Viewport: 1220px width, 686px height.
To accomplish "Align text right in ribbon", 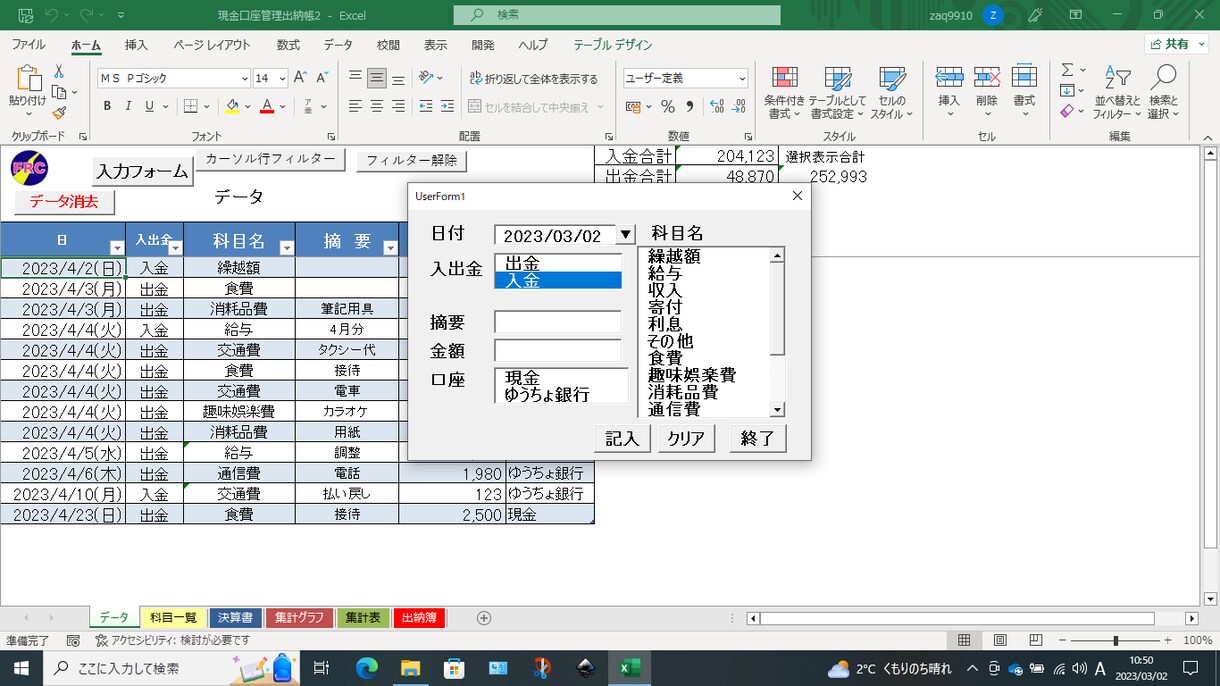I will pyautogui.click(x=398, y=106).
